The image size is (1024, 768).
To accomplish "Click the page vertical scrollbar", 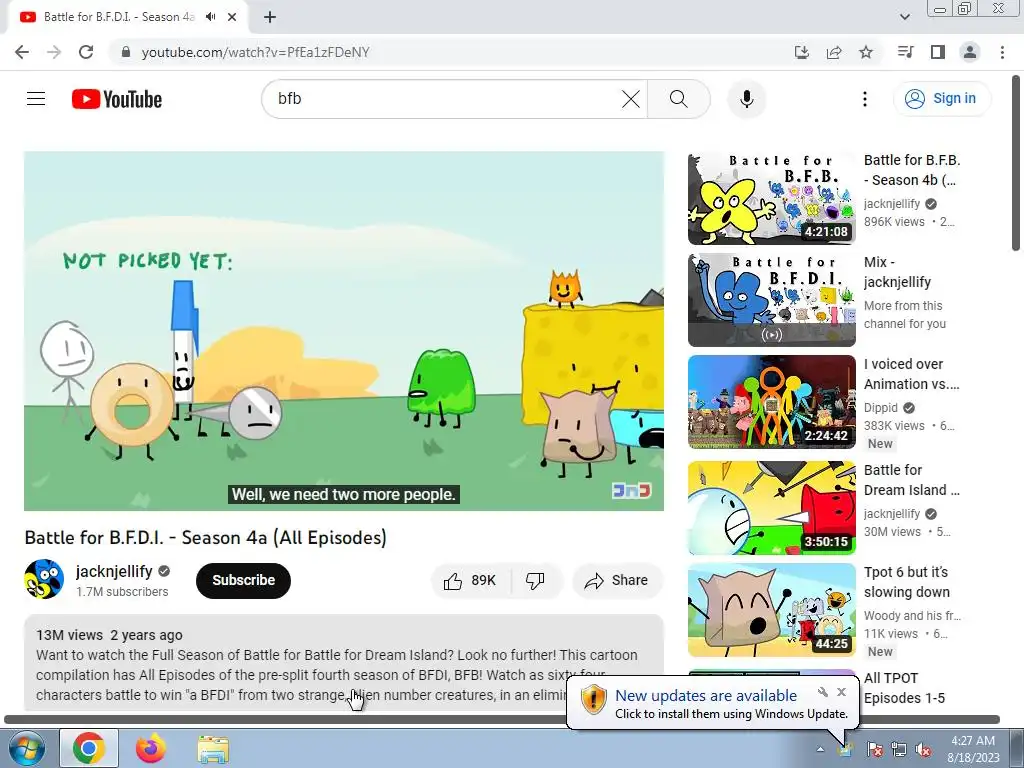I will coord(1016,163).
